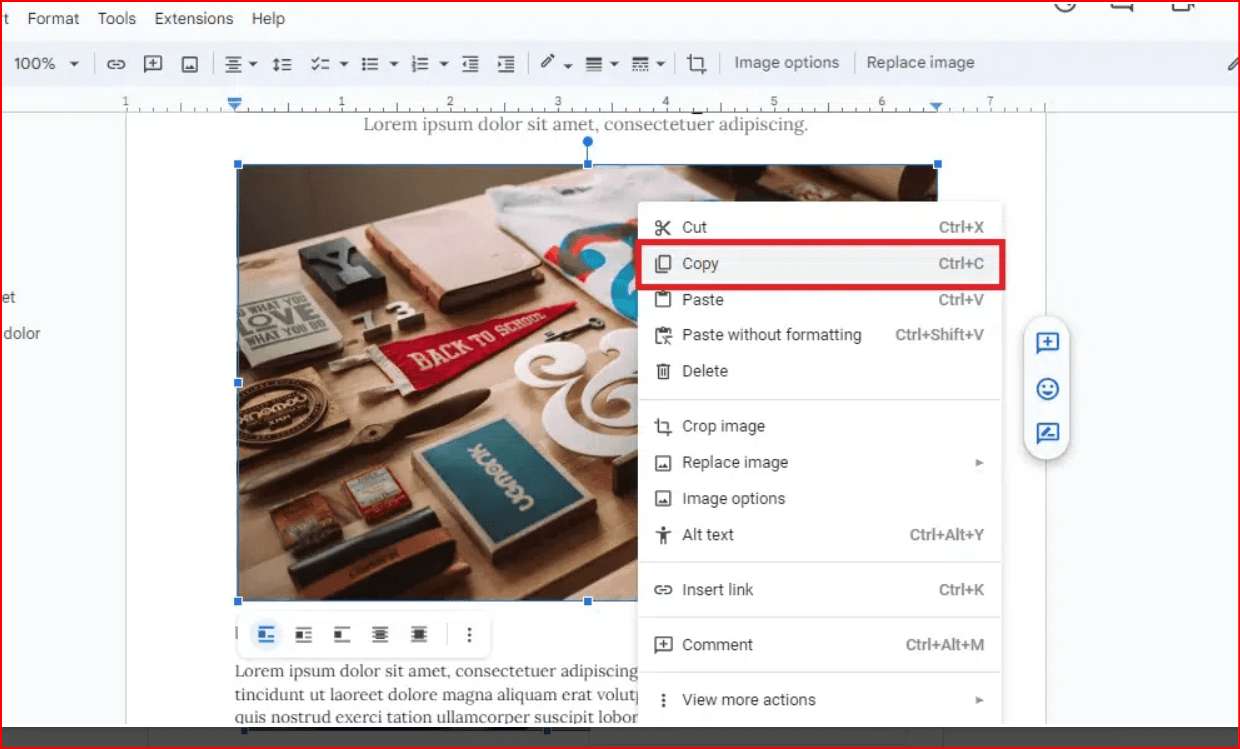The image size is (1240, 749).
Task: Click the decrease indent icon
Action: click(470, 64)
